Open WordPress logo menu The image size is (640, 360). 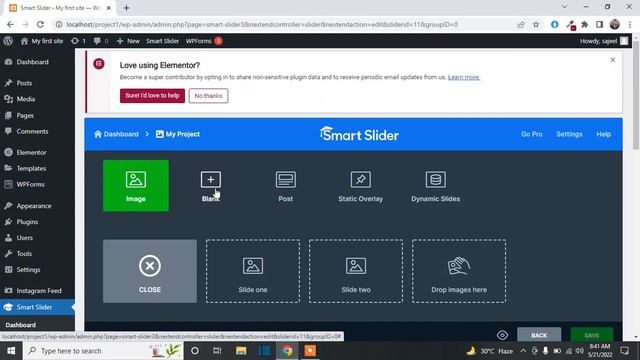[8, 41]
